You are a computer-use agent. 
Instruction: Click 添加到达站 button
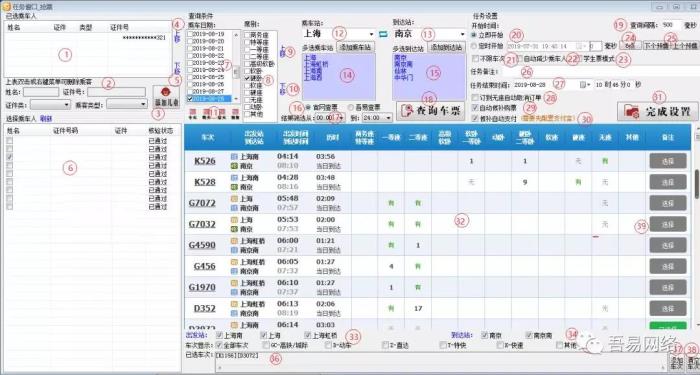(x=446, y=47)
